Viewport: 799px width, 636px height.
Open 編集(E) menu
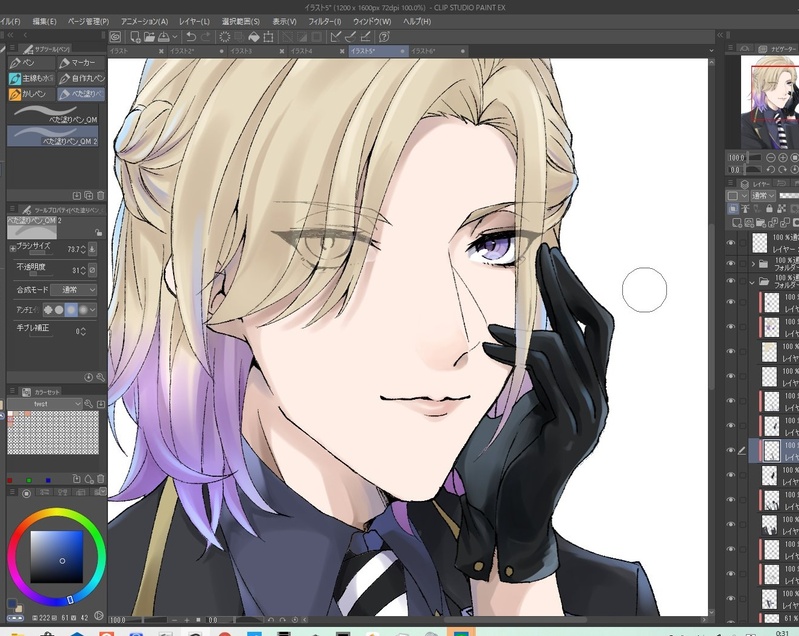(44, 21)
